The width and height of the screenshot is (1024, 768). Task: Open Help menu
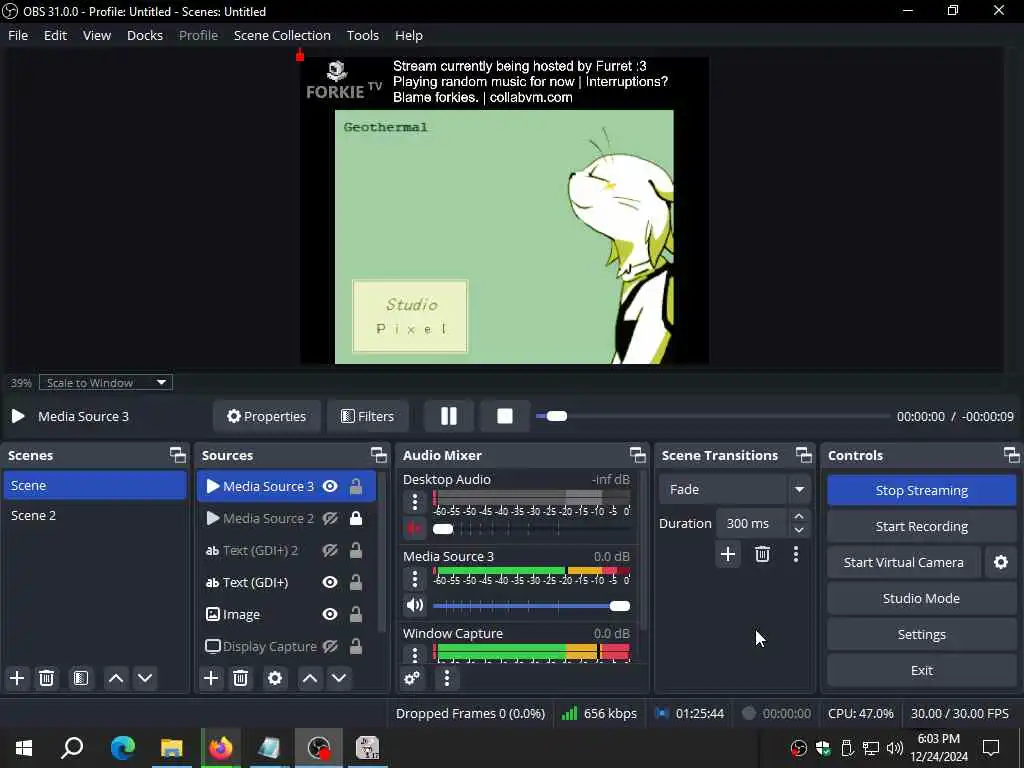pos(409,35)
